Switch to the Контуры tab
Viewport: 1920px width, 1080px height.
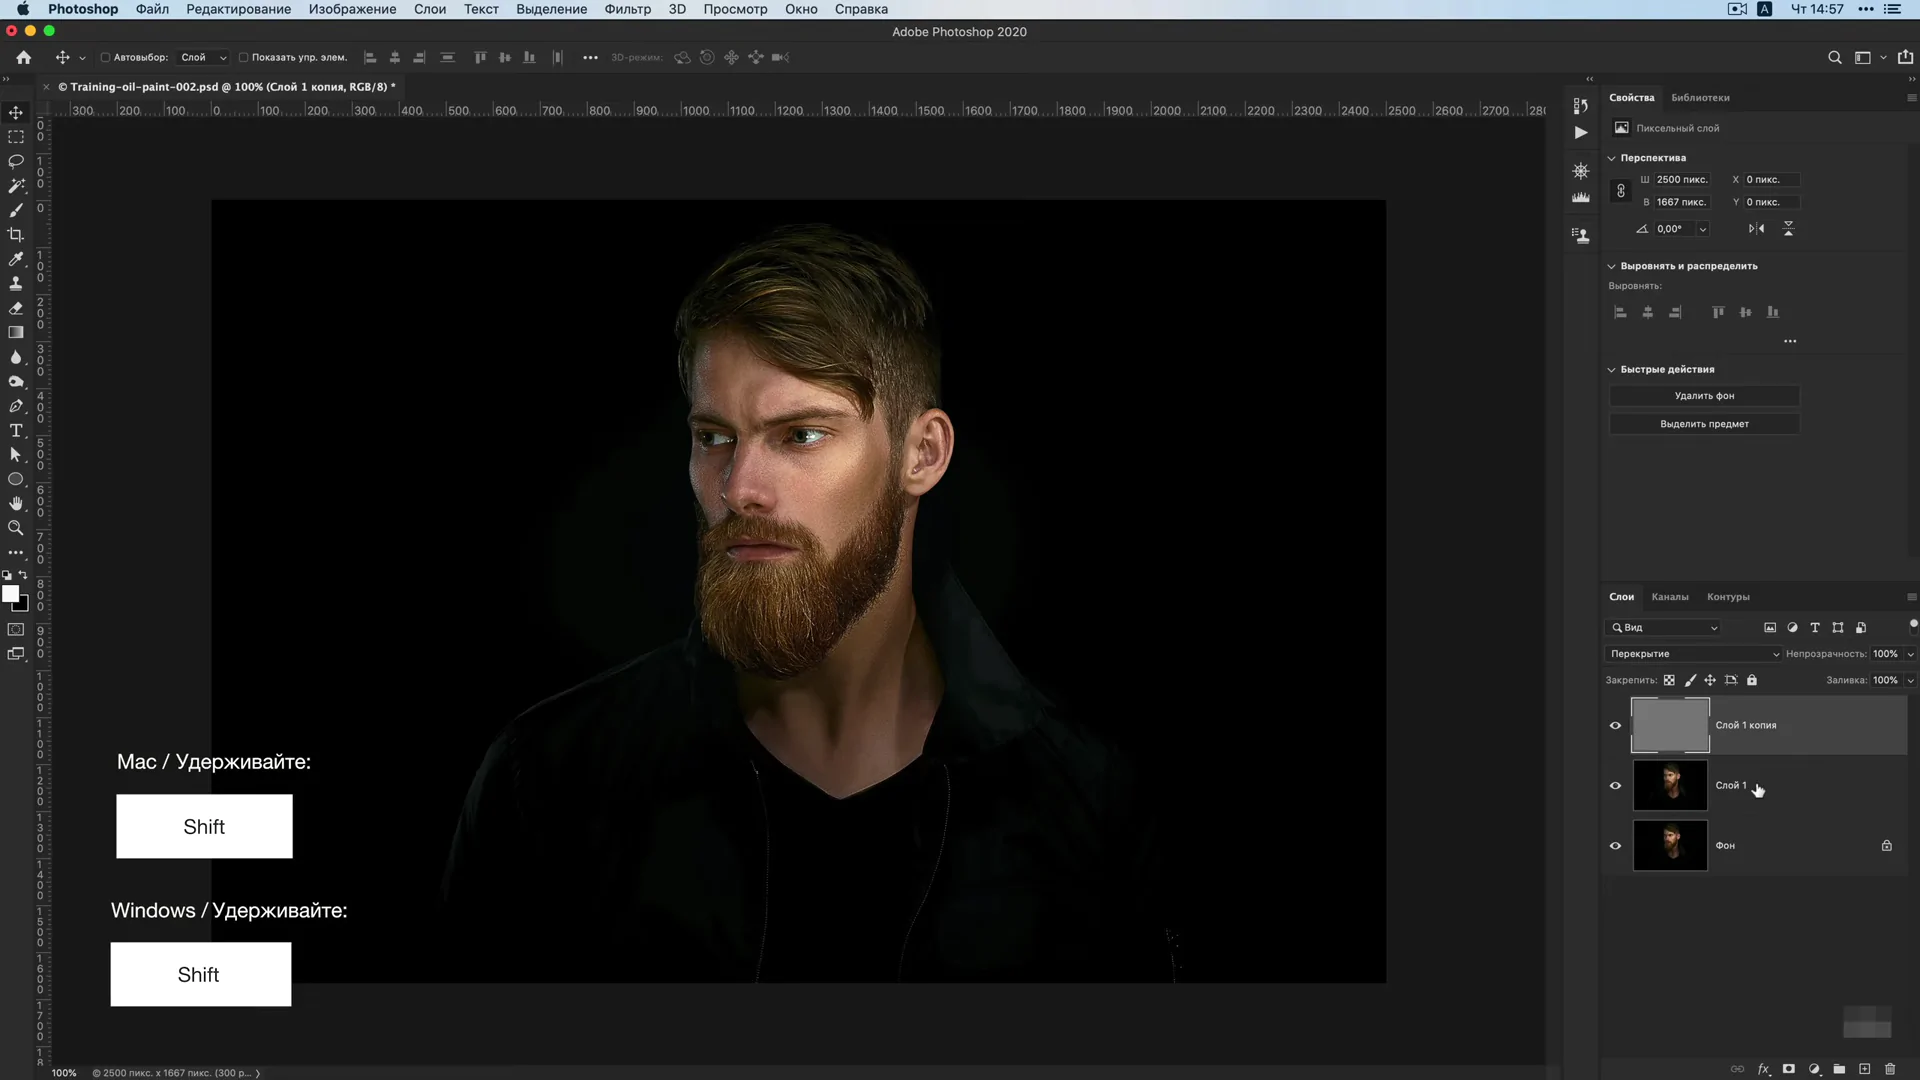coord(1728,597)
